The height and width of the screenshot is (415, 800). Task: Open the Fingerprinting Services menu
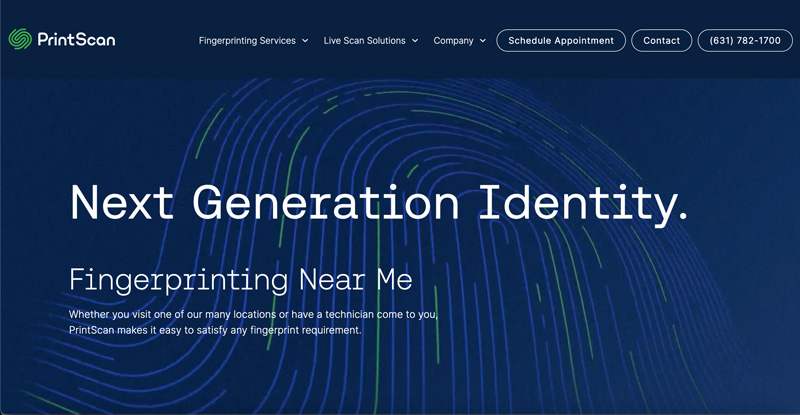coord(247,40)
